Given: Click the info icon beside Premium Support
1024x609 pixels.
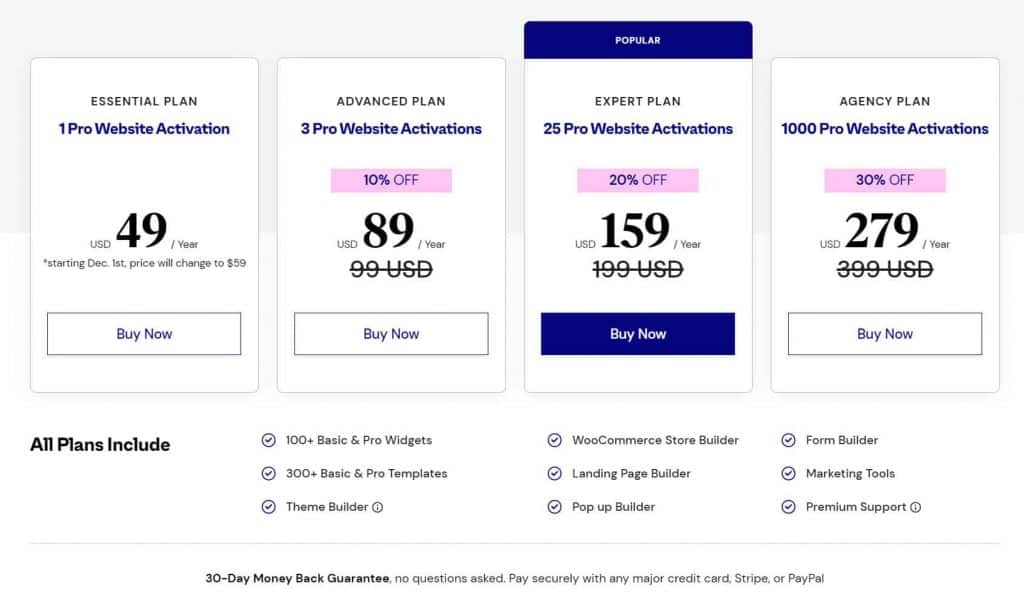Looking at the screenshot, I should pyautogui.click(x=915, y=507).
